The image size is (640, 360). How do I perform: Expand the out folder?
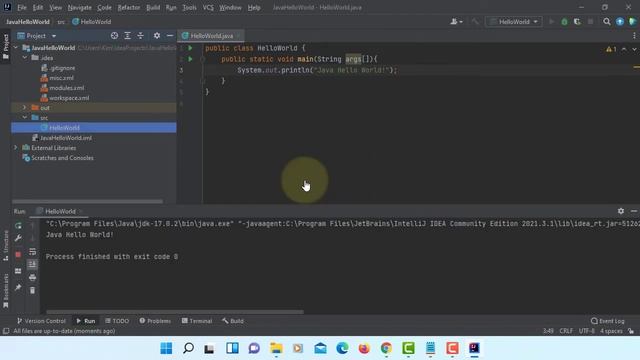tap(24, 107)
